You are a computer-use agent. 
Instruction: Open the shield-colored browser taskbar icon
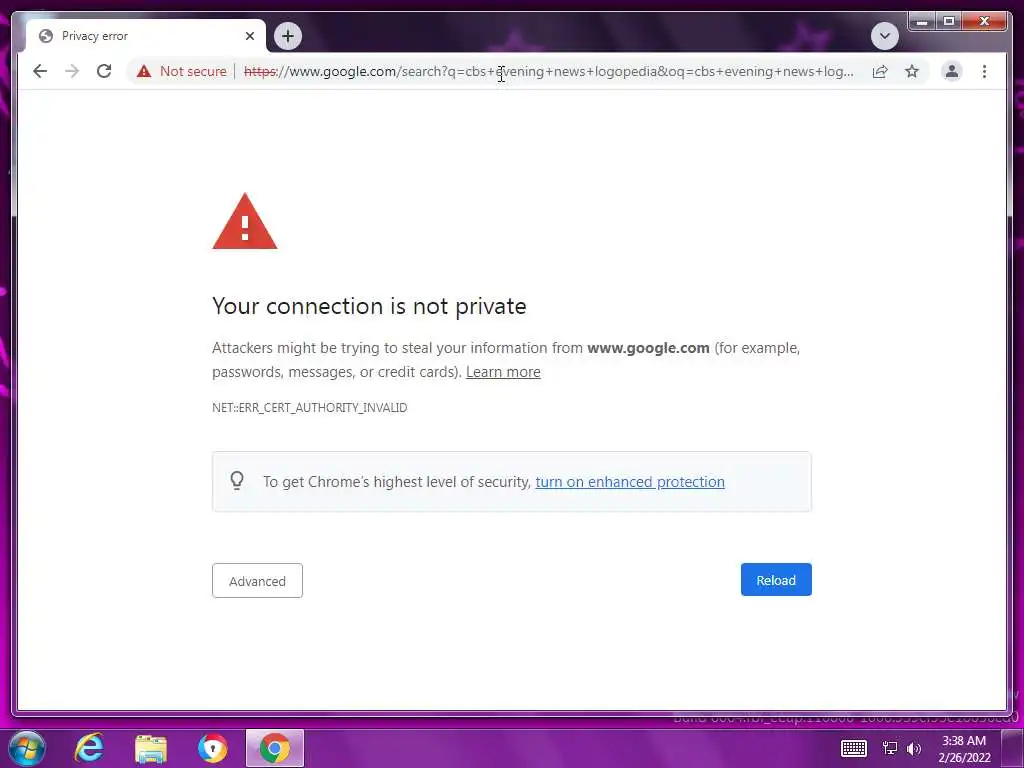point(213,748)
